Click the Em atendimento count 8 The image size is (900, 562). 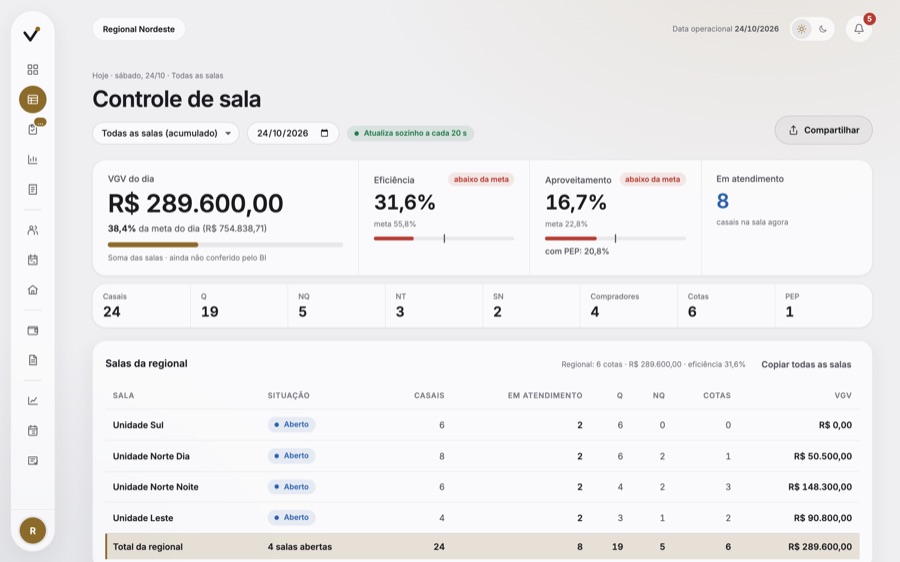pos(723,201)
